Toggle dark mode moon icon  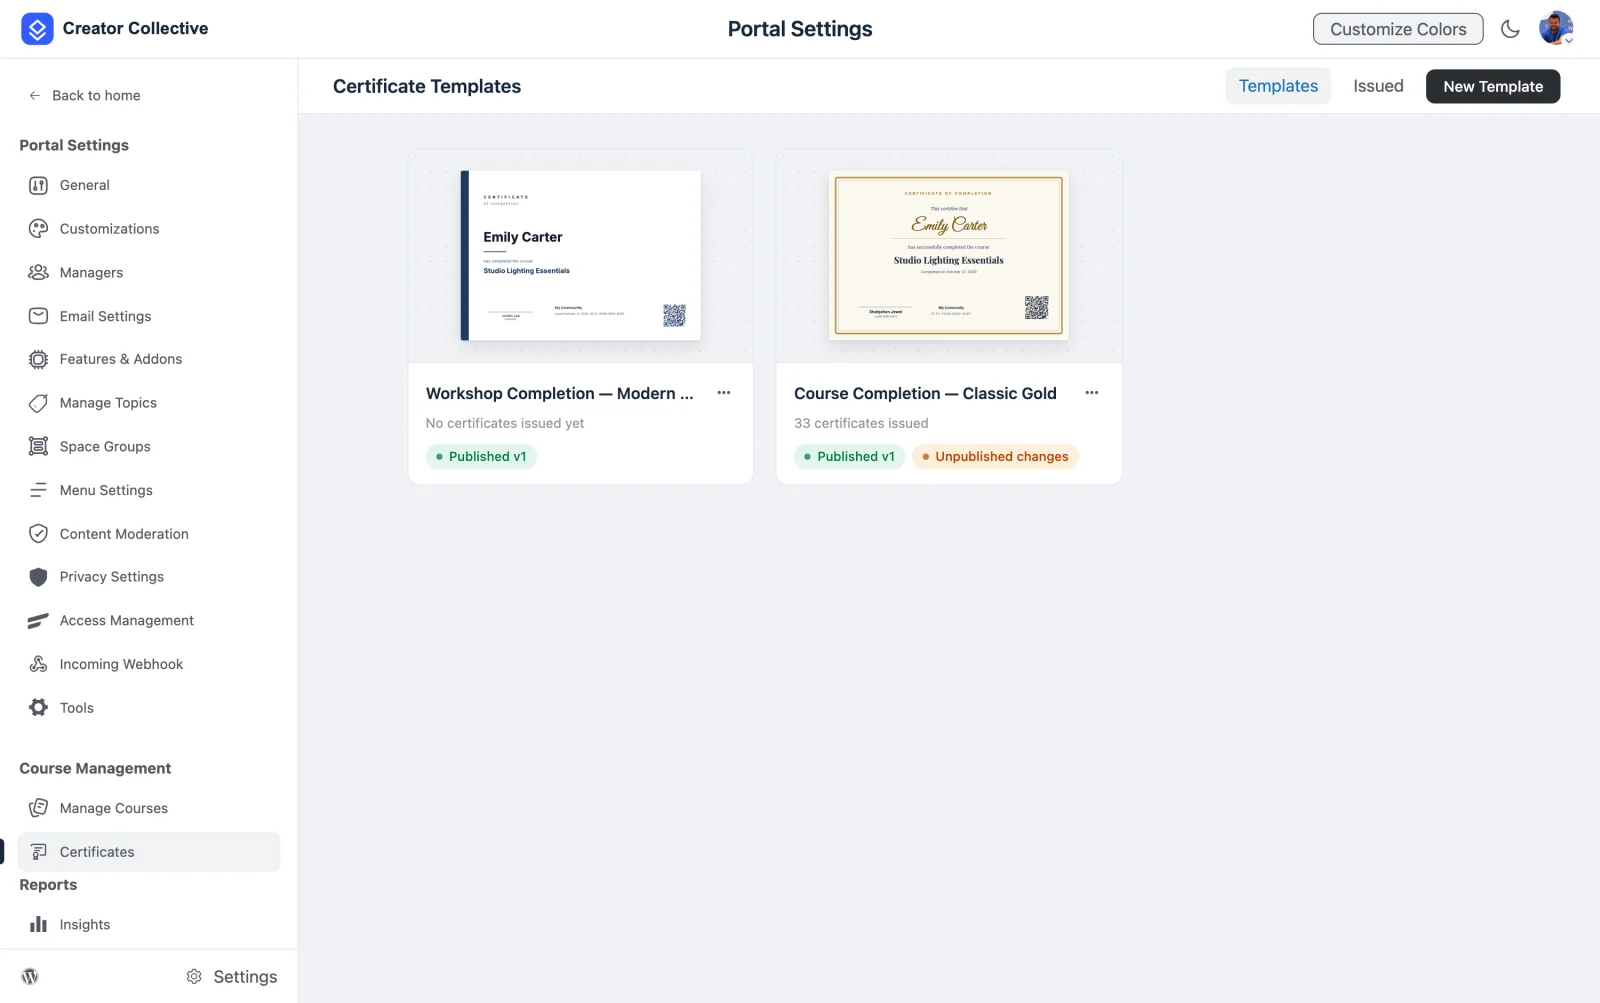[x=1510, y=29]
